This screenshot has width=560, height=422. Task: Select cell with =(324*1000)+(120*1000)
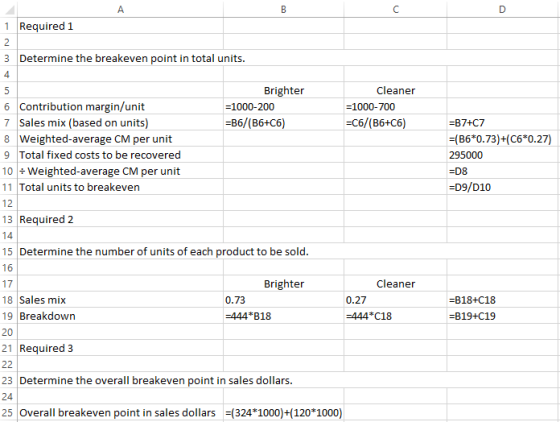coord(284,413)
